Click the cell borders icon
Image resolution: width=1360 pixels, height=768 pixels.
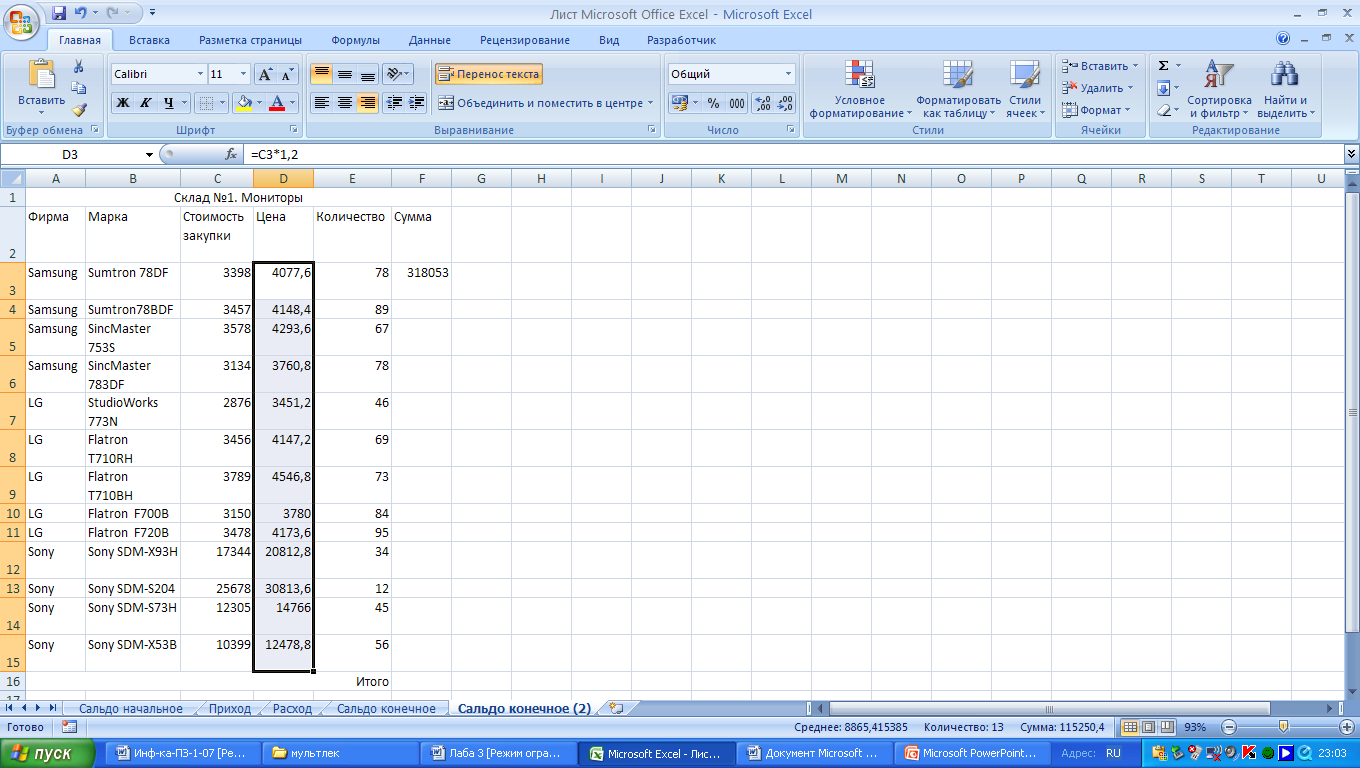[x=205, y=103]
